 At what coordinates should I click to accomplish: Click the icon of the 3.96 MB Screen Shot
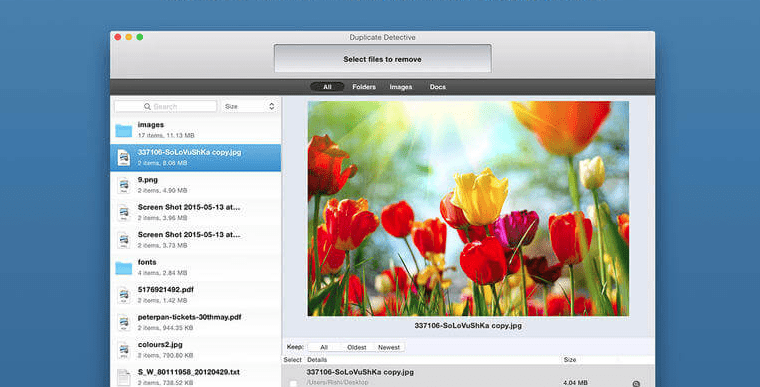124,212
